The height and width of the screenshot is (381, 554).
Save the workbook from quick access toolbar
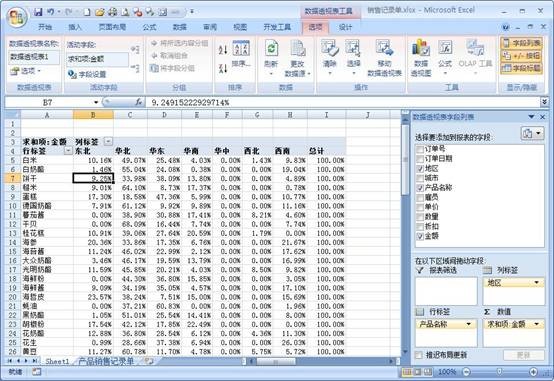[38, 12]
